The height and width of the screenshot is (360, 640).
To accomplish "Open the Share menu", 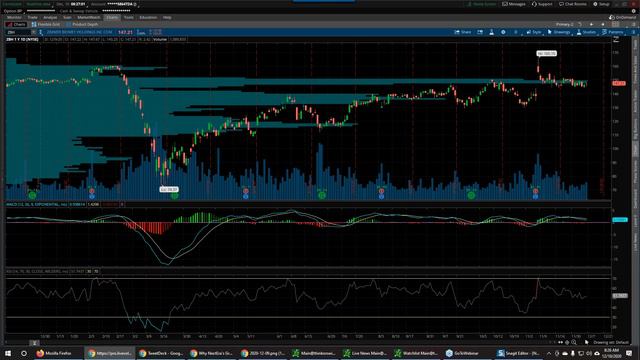I will point(463,32).
